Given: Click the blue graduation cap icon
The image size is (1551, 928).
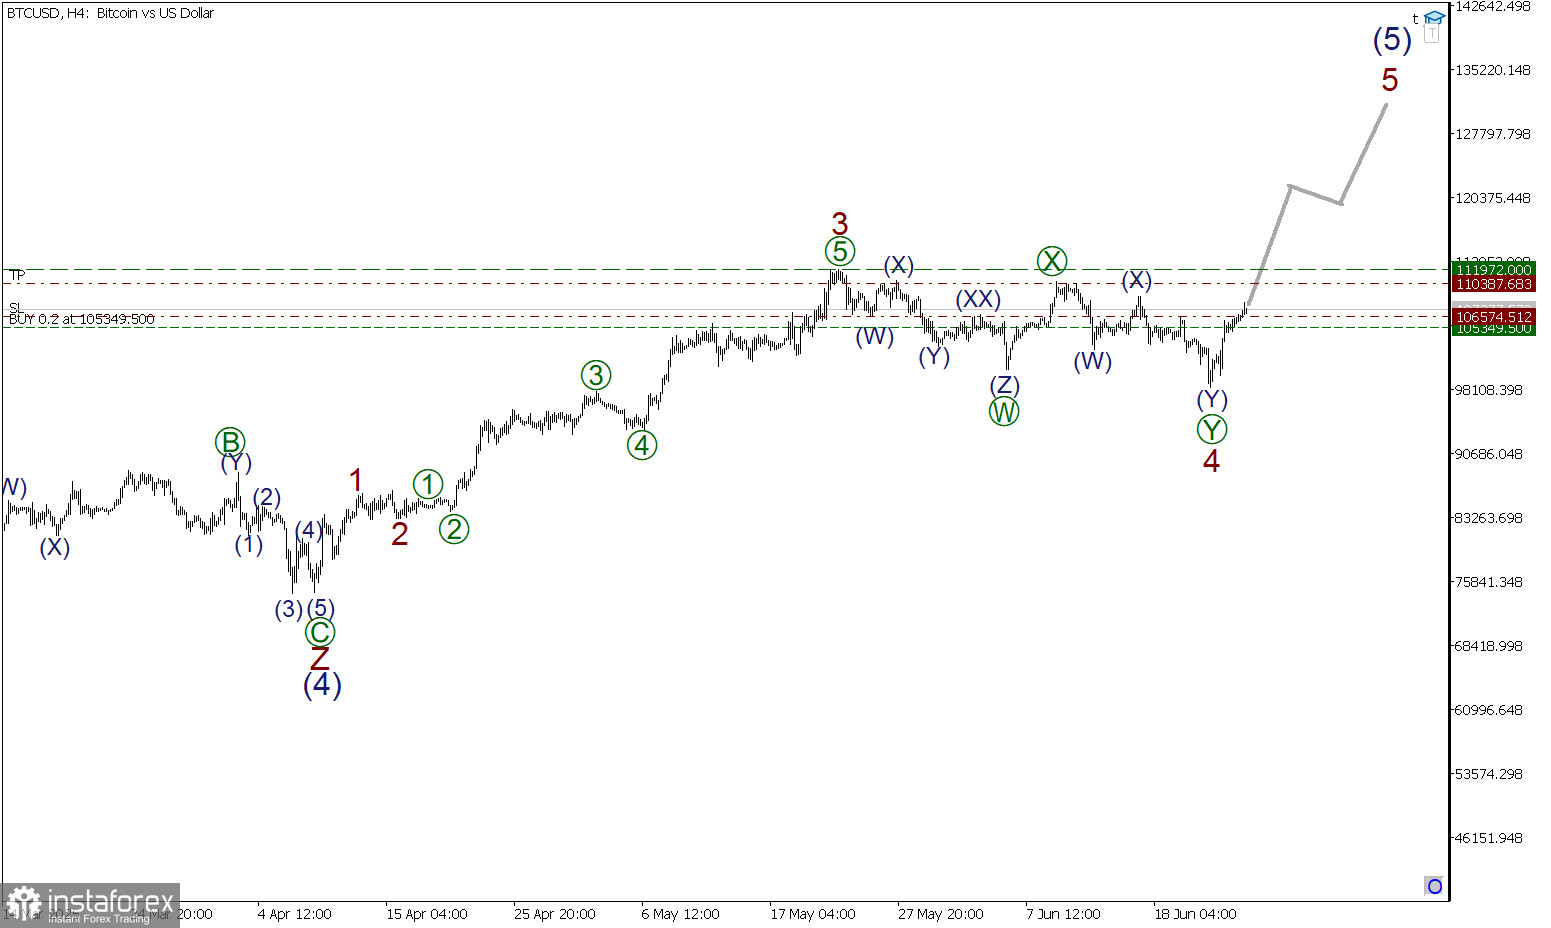Looking at the screenshot, I should tap(1434, 18).
